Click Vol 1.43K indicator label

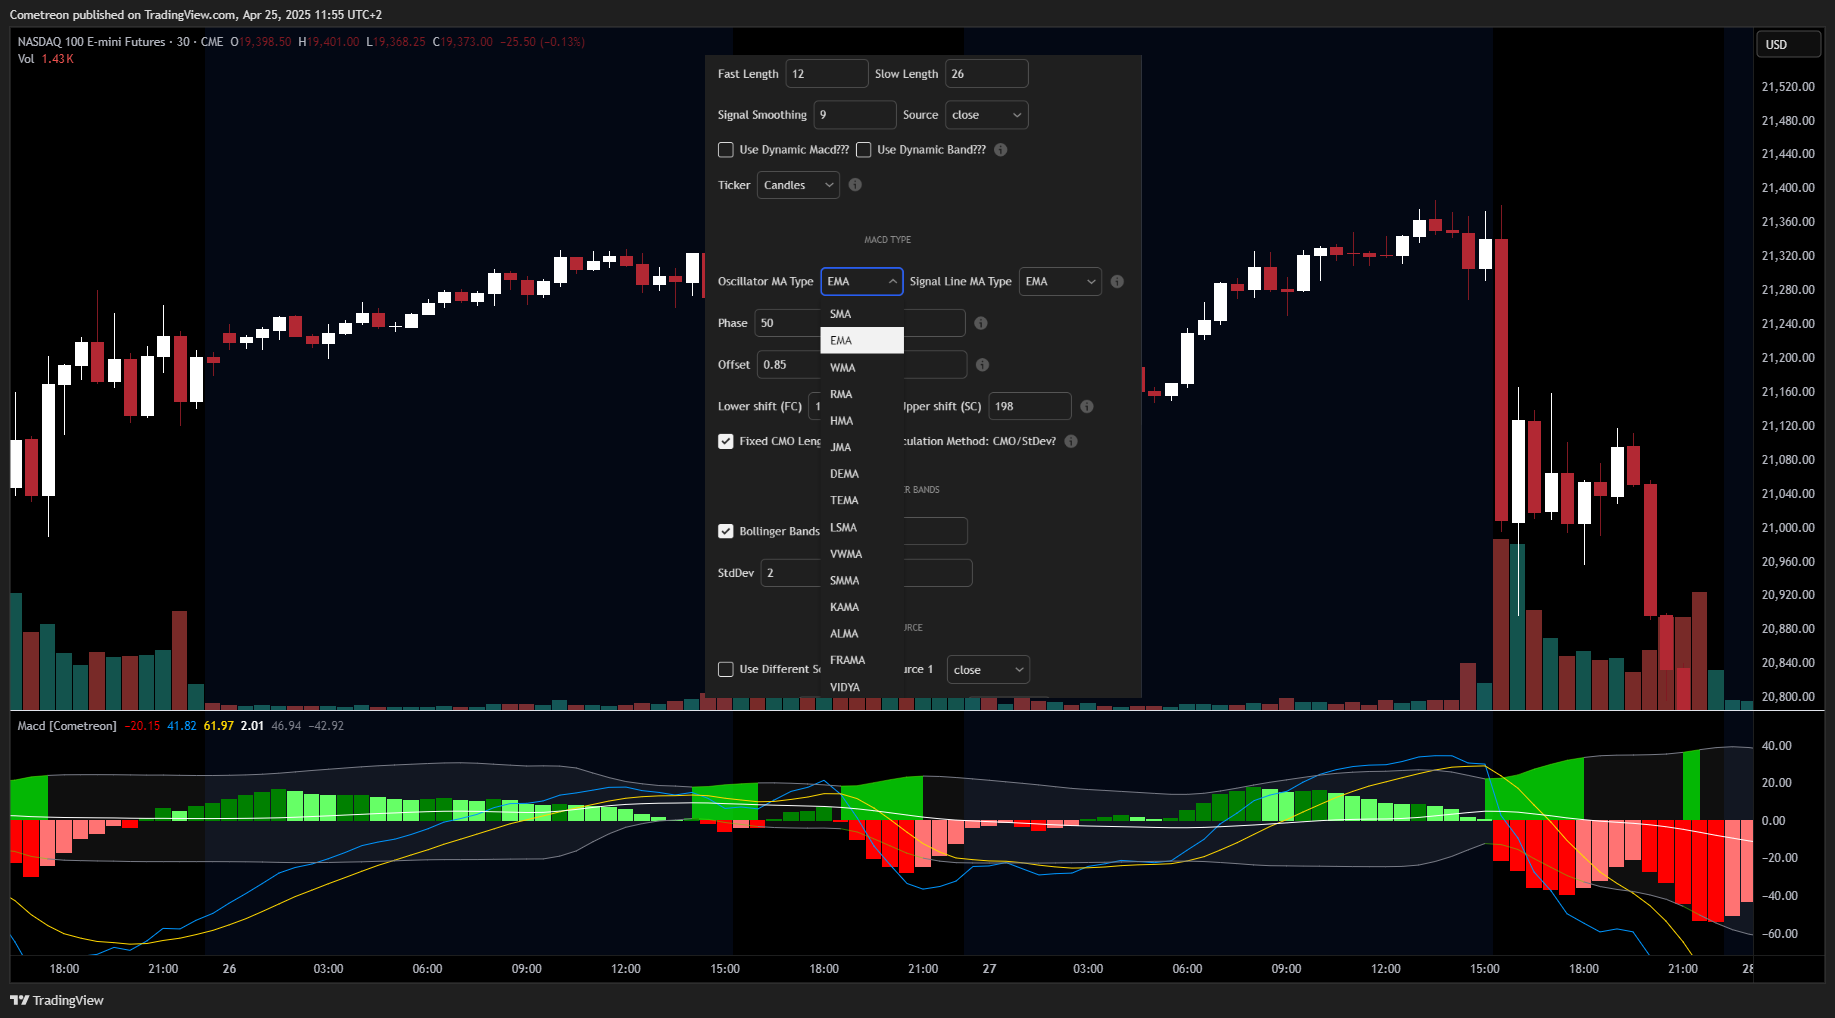click(46, 59)
